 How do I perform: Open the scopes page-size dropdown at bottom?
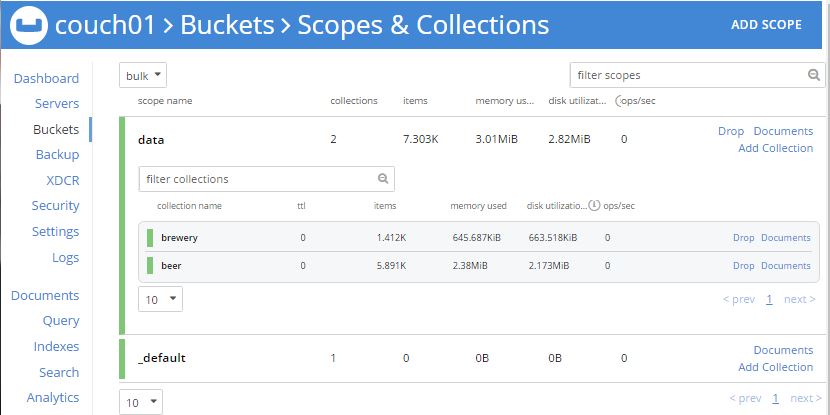pyautogui.click(x=141, y=402)
